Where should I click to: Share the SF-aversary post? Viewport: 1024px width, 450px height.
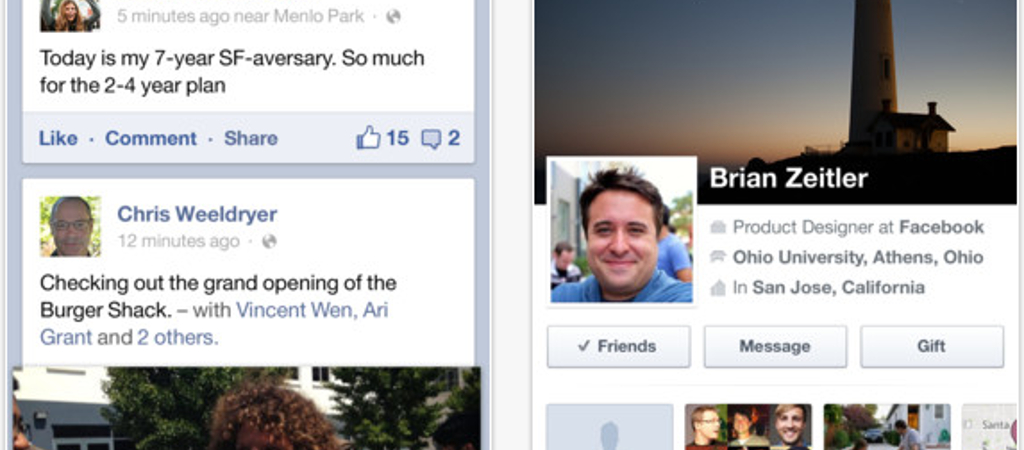[x=251, y=138]
